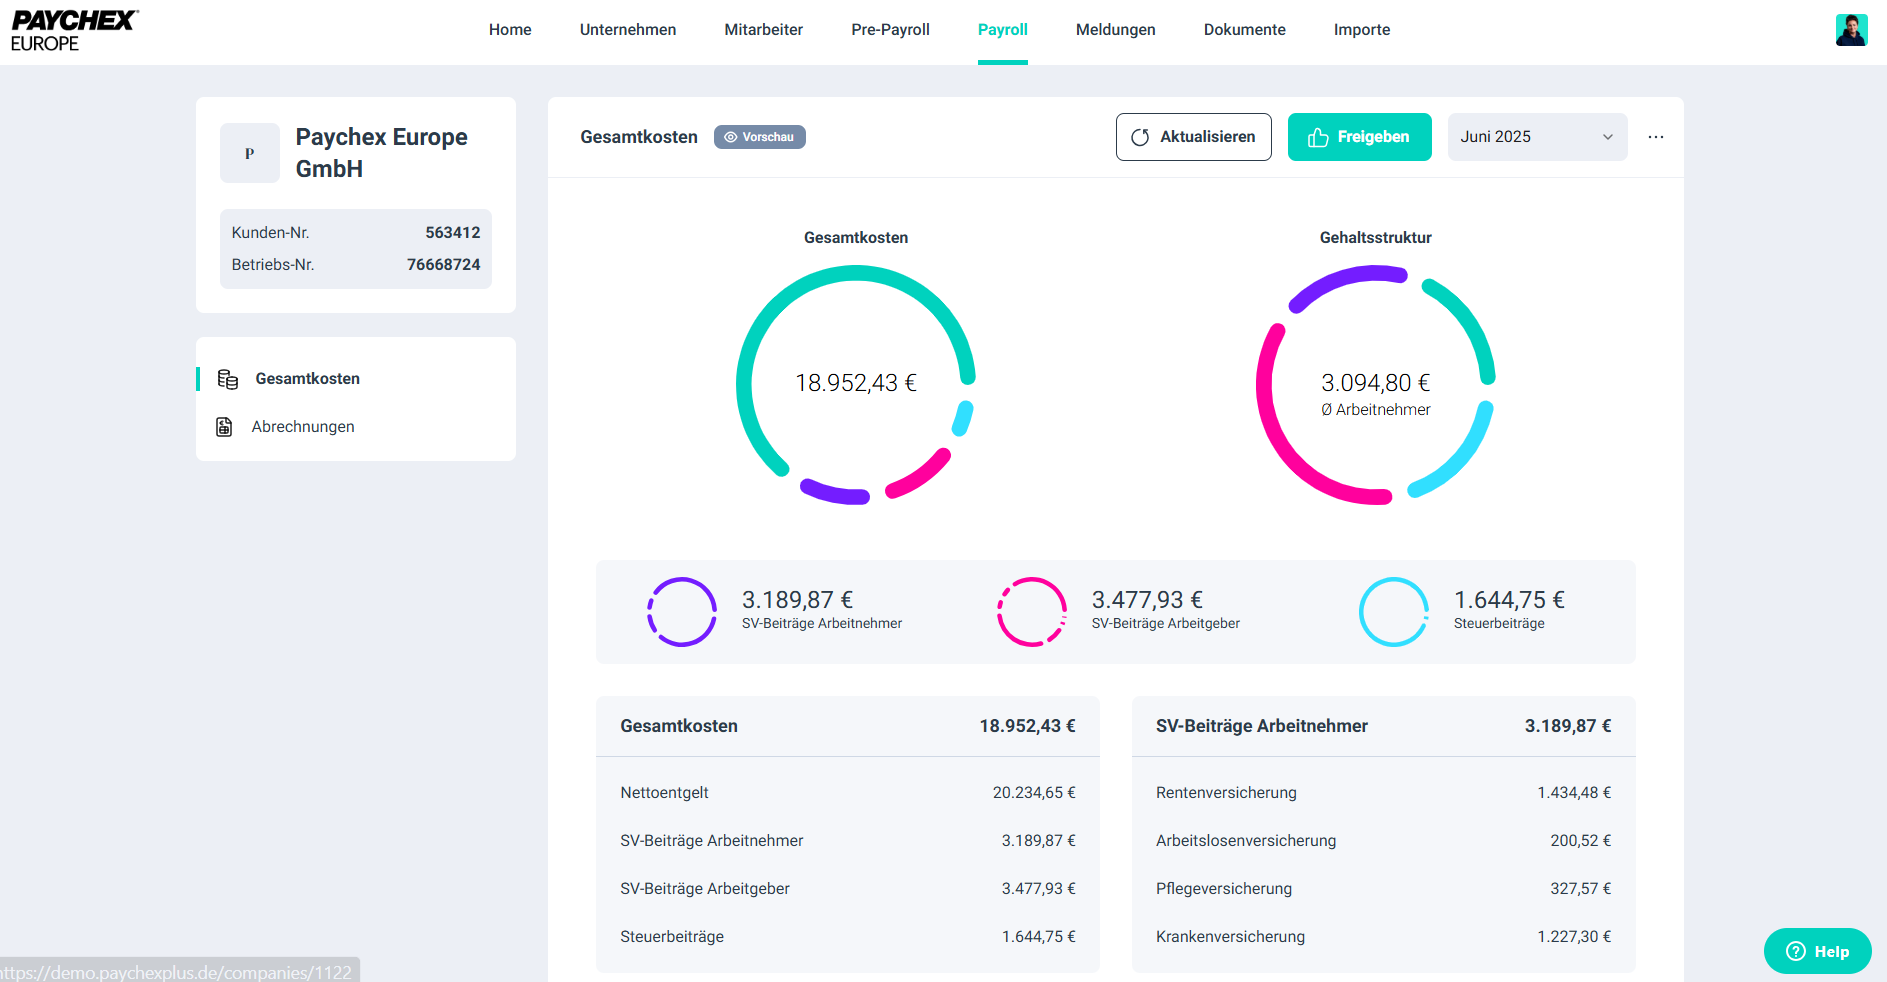Click the cyan Steuerbeiträge ring icon

click(1393, 612)
